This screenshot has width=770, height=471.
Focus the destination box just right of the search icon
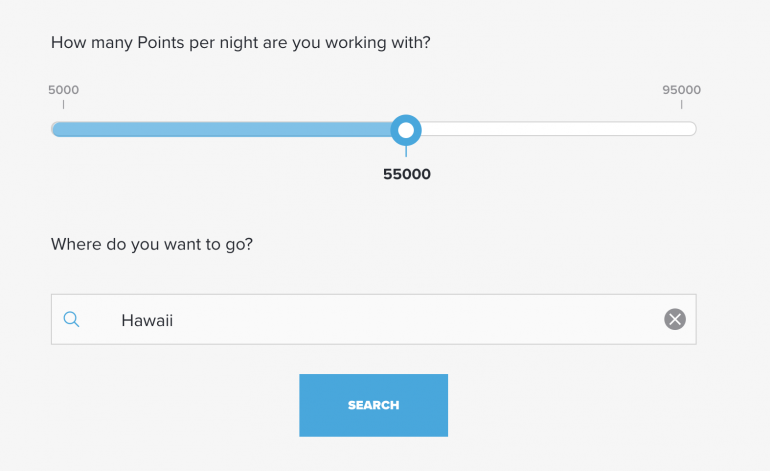tap(102, 320)
